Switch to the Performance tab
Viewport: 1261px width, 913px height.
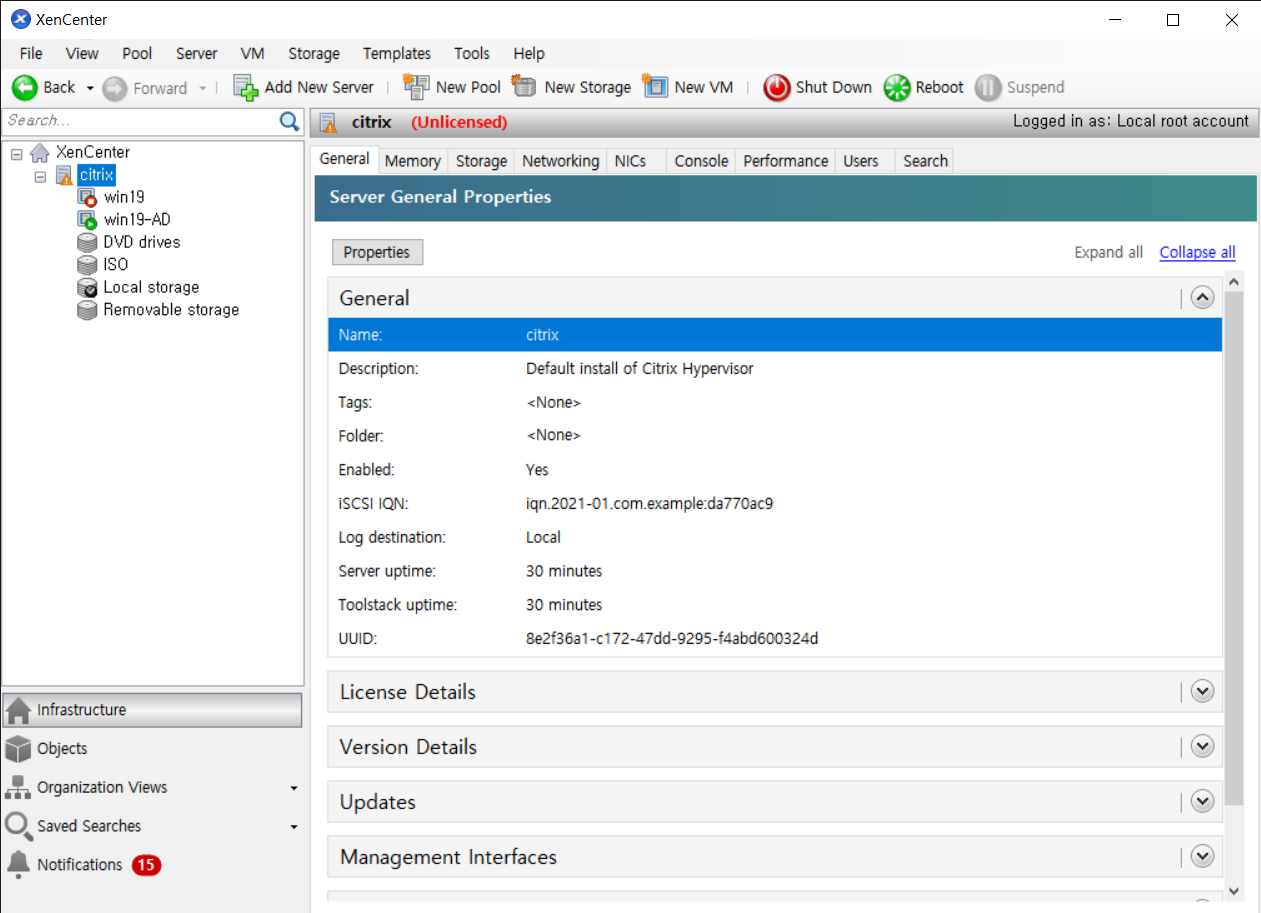[x=785, y=161]
